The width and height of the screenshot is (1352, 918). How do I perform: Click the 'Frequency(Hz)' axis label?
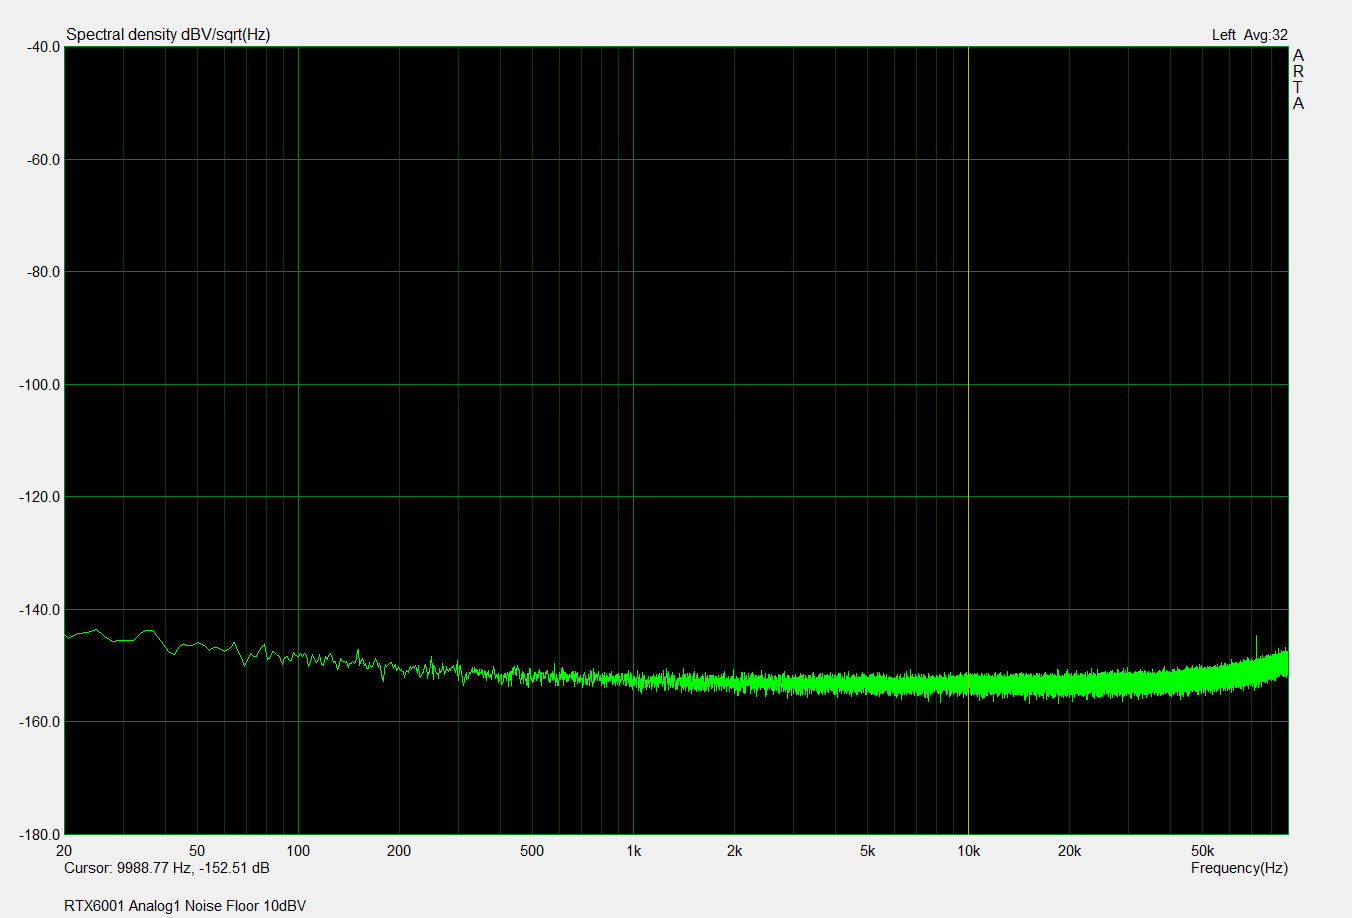click(x=1239, y=868)
